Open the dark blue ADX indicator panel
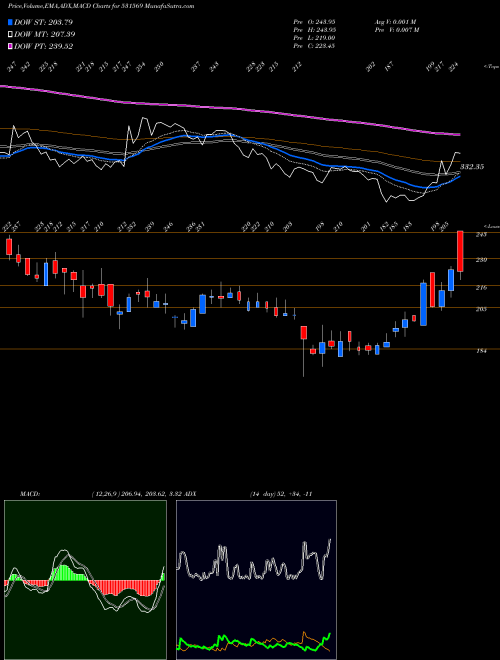The height and width of the screenshot is (660, 500). point(256,580)
